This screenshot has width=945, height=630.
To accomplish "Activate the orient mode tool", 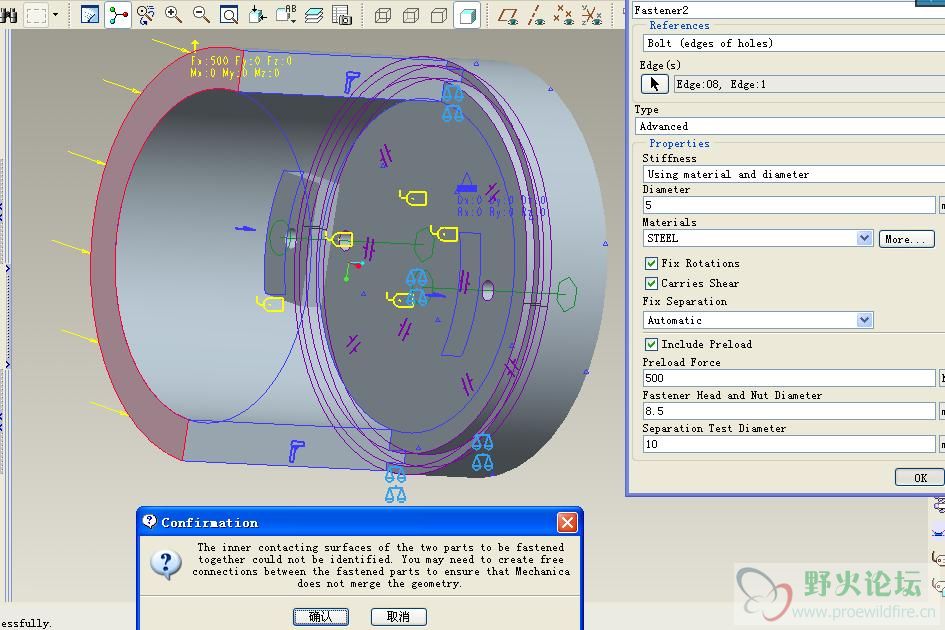I will (146, 14).
